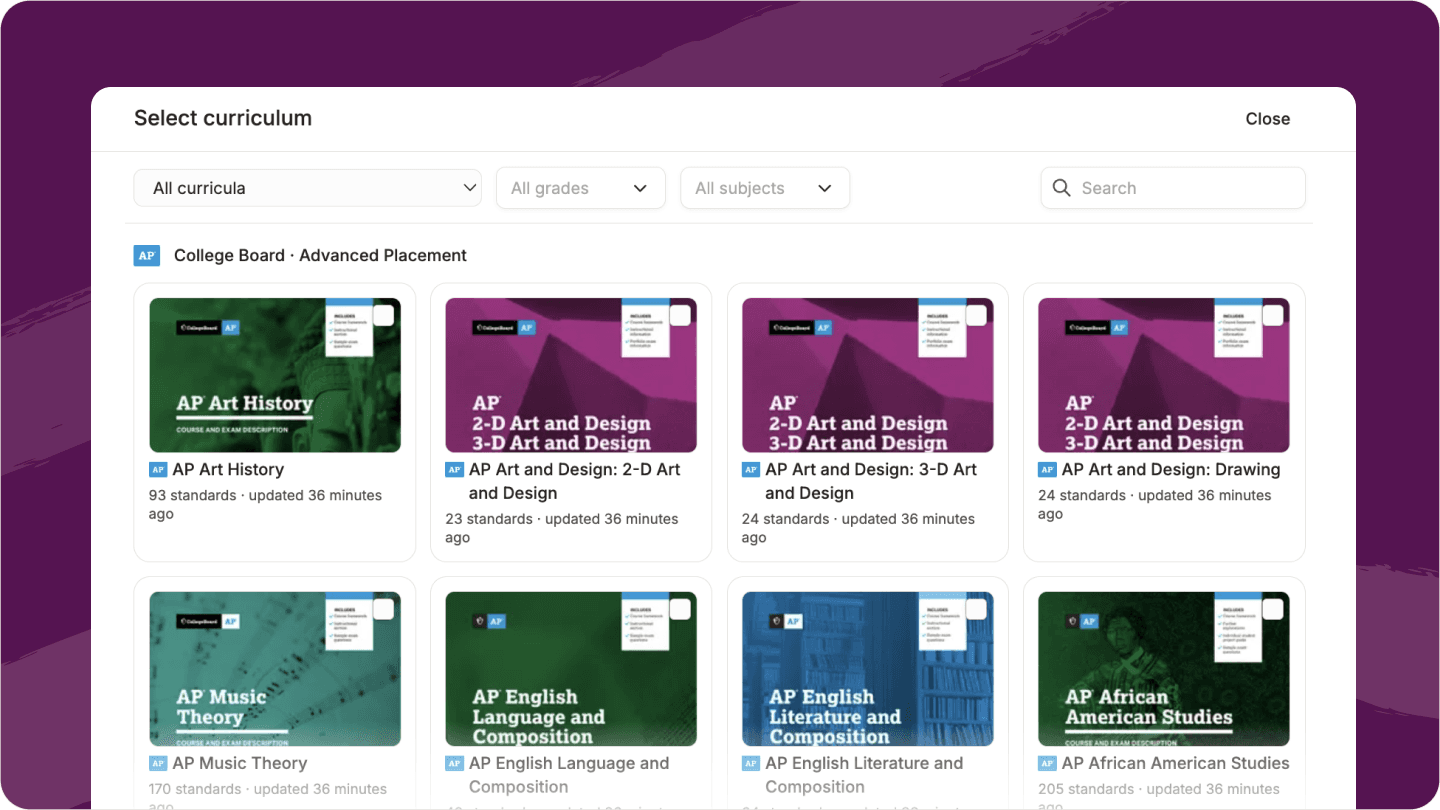The image size is (1440, 810).
Task: Close the Select curriculum dialog
Action: point(1268,119)
